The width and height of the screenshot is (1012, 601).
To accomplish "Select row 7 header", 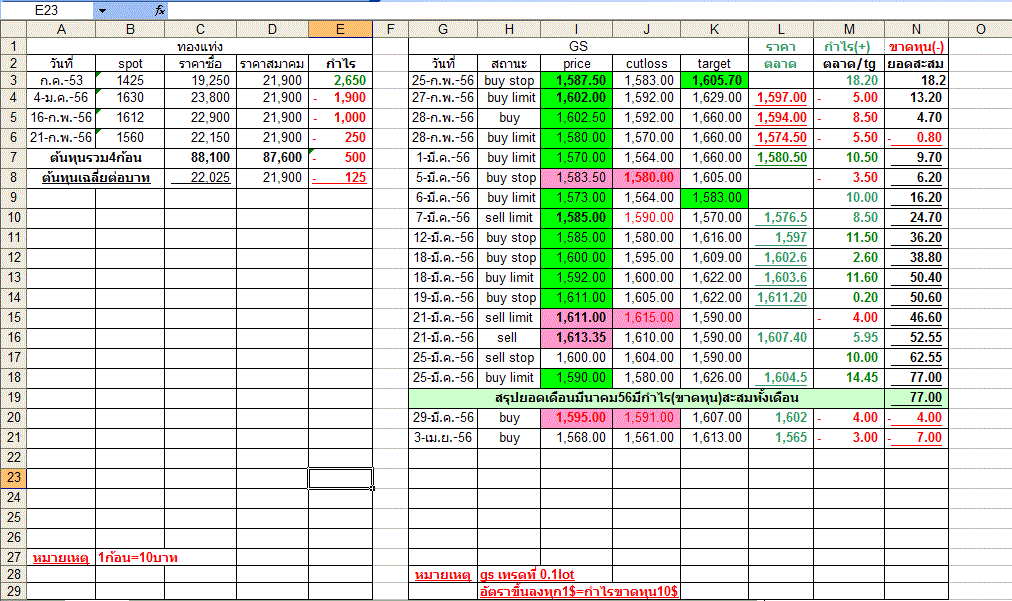I will pos(13,158).
